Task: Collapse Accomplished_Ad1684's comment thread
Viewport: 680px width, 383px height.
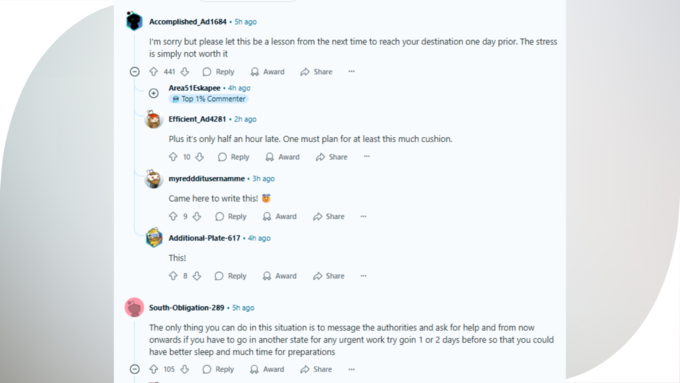Action: coord(135,72)
